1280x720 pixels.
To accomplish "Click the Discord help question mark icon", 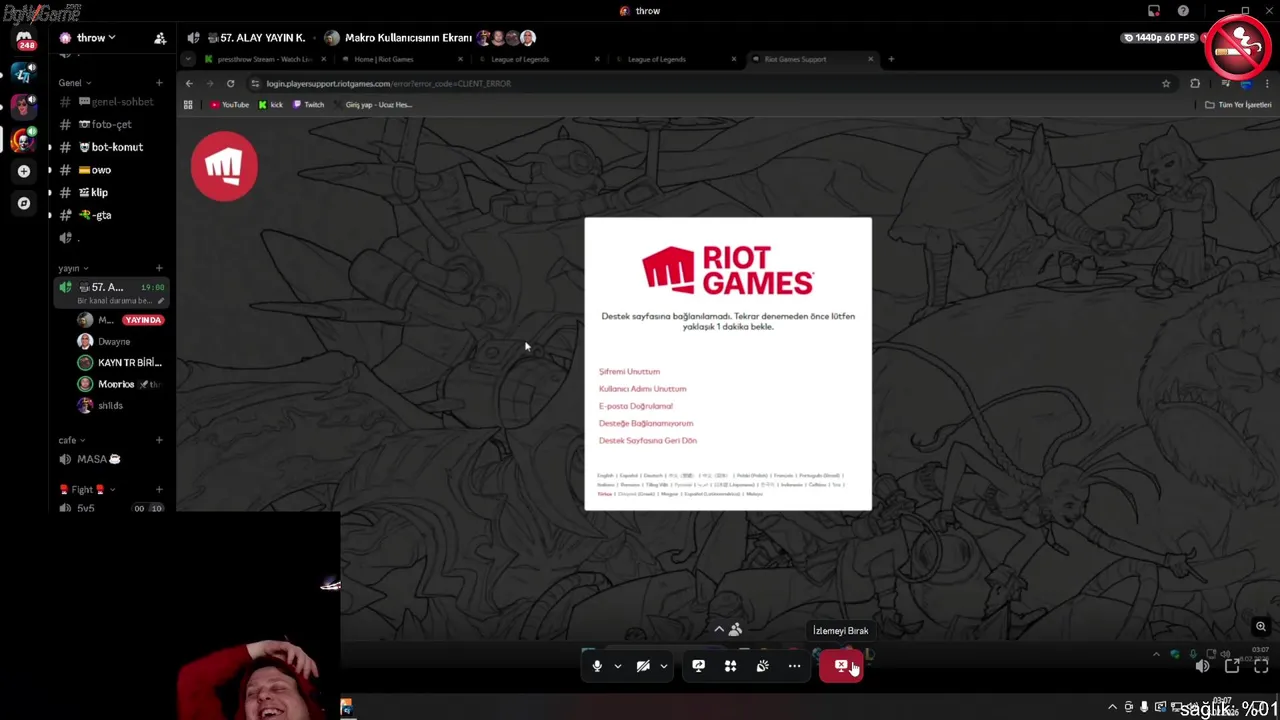I will [x=1183, y=11].
